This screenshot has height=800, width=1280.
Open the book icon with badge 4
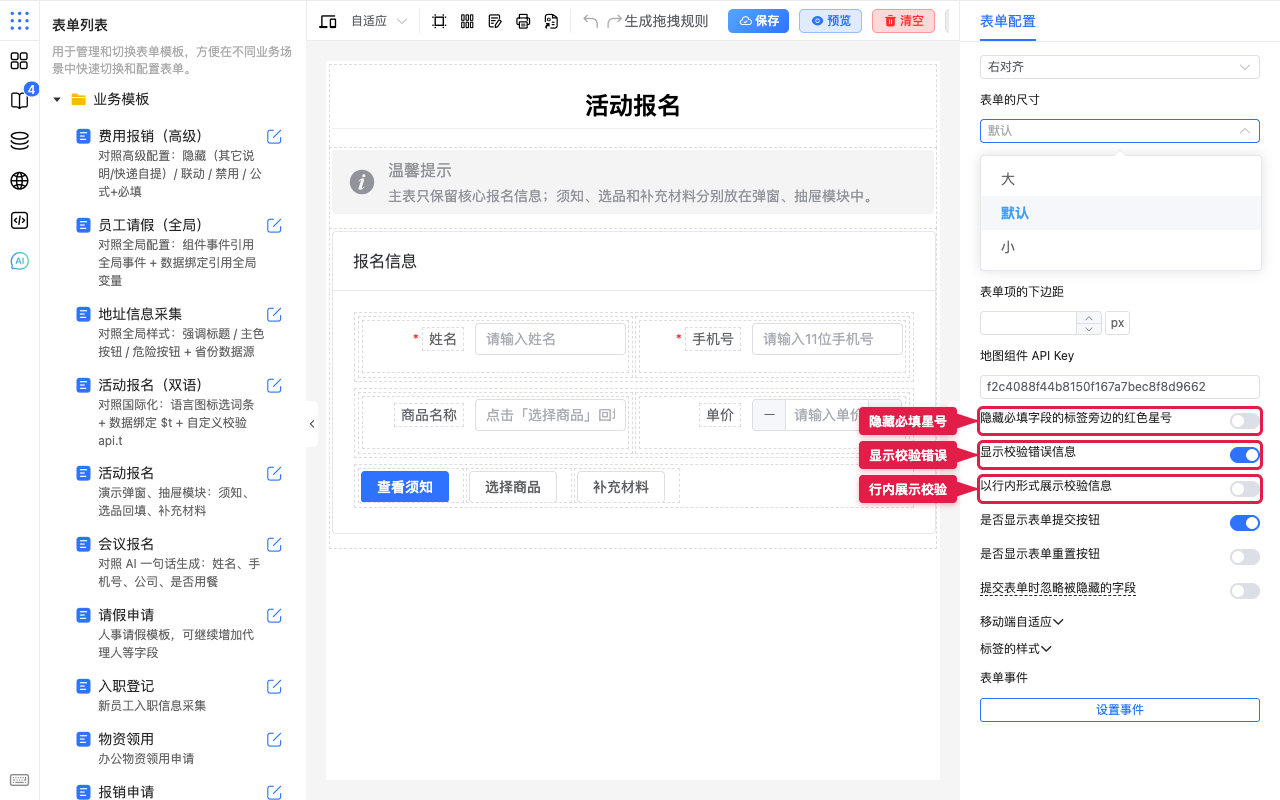coord(19,101)
